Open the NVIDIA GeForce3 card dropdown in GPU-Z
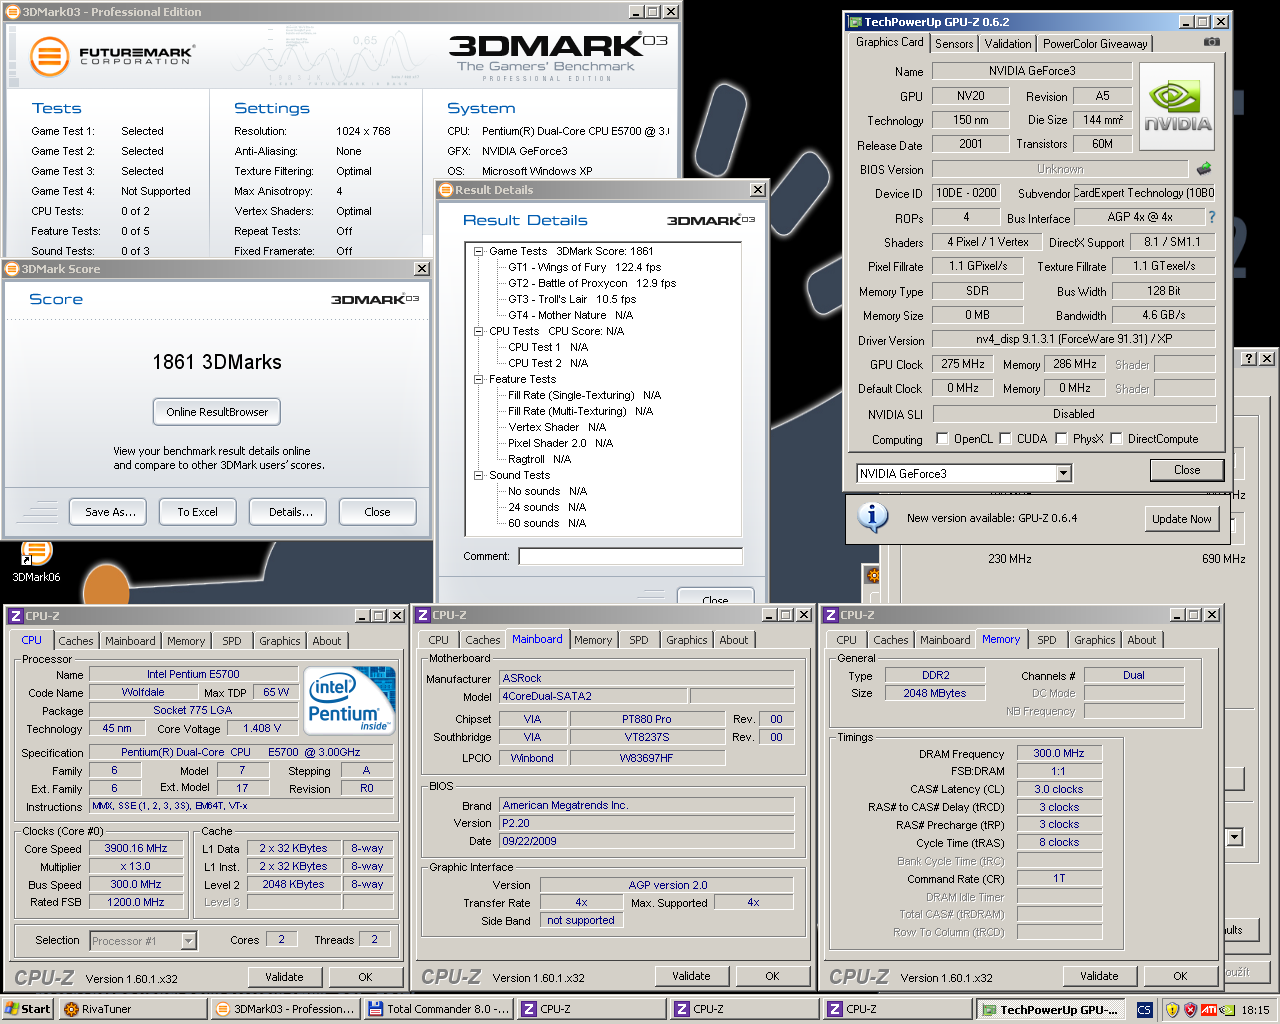Viewport: 1280px width, 1024px height. 1064,473
